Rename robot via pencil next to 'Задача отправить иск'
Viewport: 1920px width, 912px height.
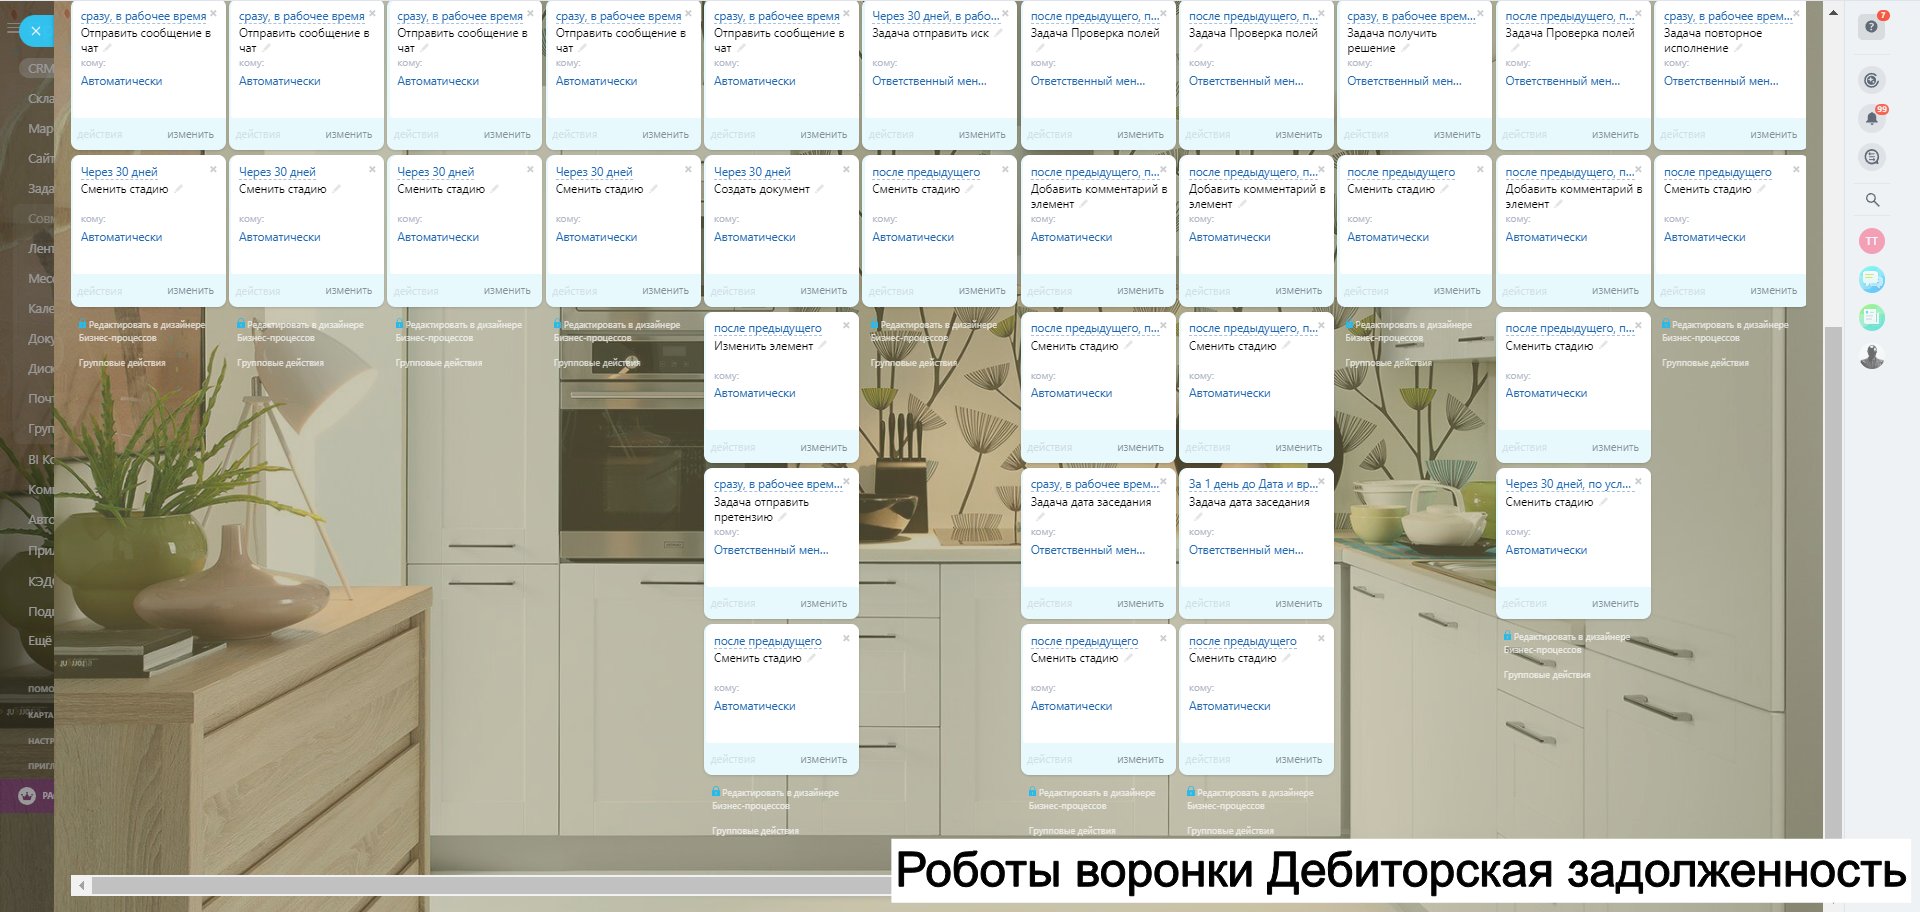coord(998,33)
